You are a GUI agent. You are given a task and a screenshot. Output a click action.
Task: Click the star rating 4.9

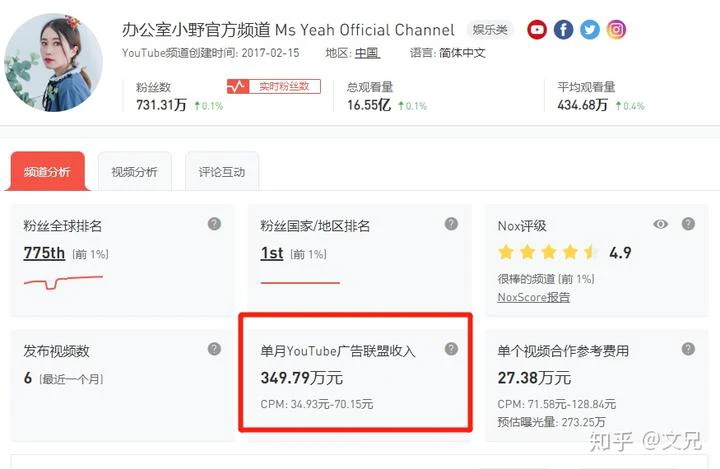point(565,252)
